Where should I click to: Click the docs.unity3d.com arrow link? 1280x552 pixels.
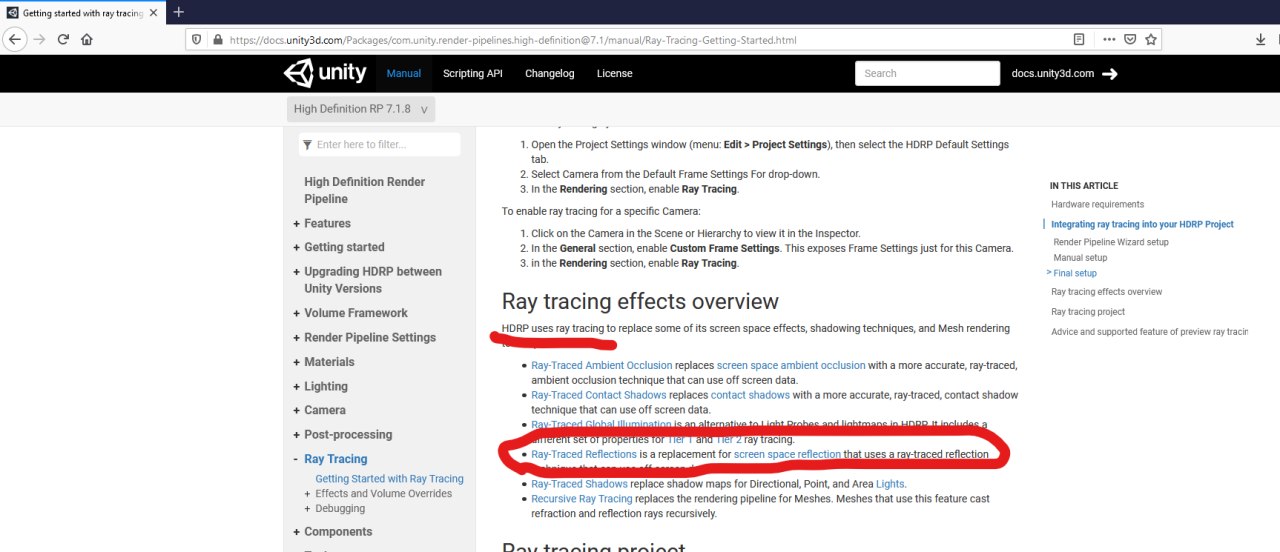click(x=1064, y=73)
